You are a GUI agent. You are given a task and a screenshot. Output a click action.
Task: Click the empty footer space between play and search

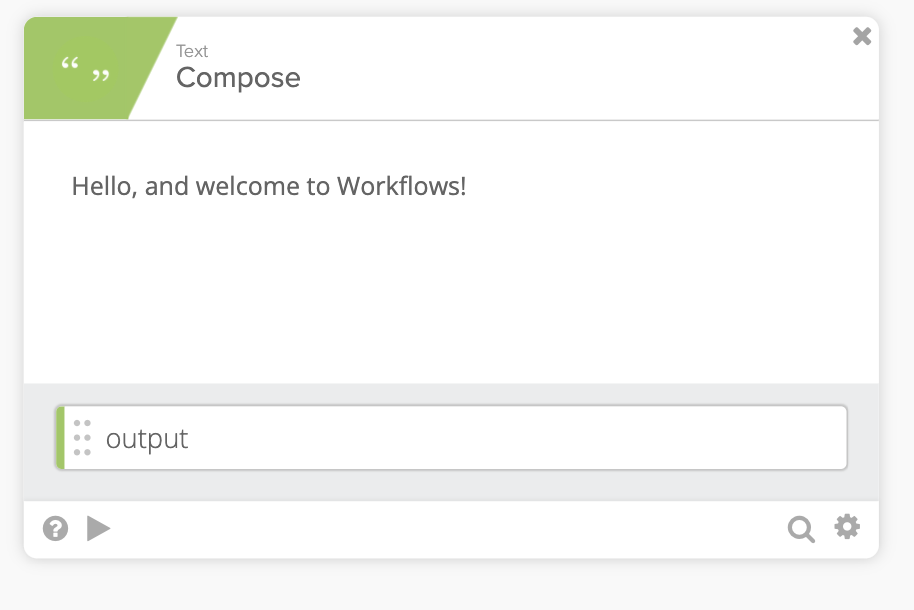point(450,528)
